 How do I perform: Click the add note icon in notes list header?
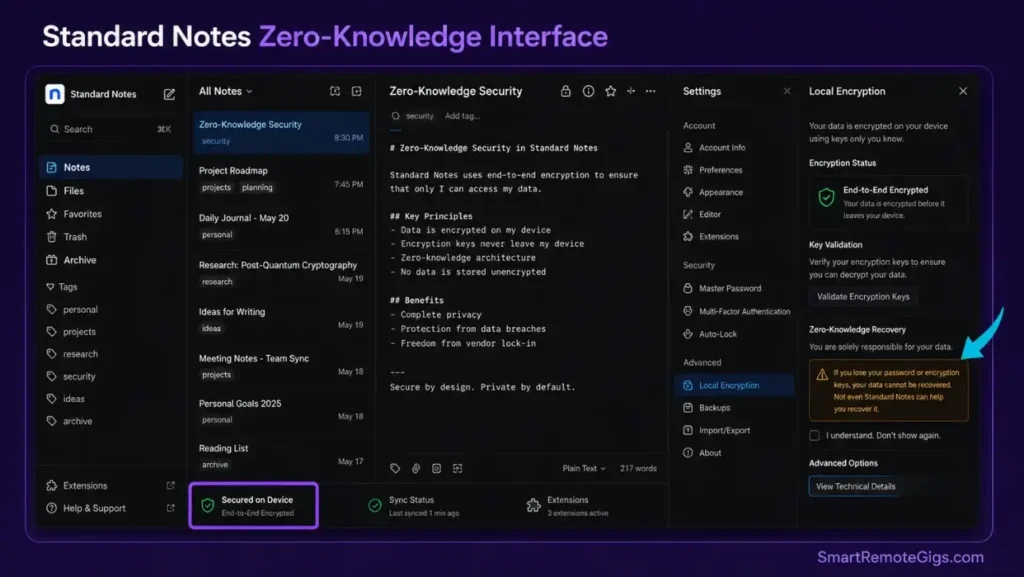[x=357, y=91]
